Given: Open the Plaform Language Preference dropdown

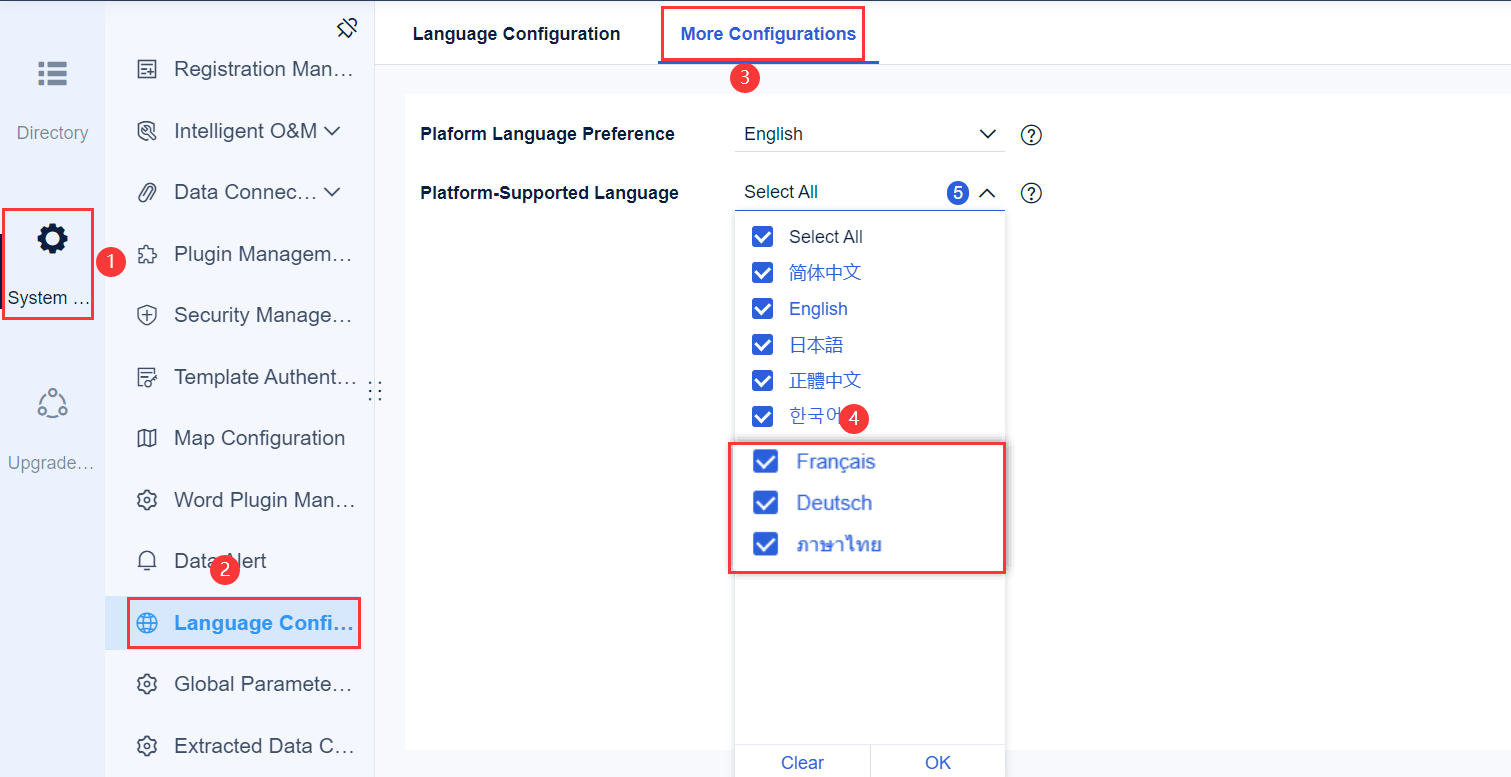Looking at the screenshot, I should pos(869,133).
